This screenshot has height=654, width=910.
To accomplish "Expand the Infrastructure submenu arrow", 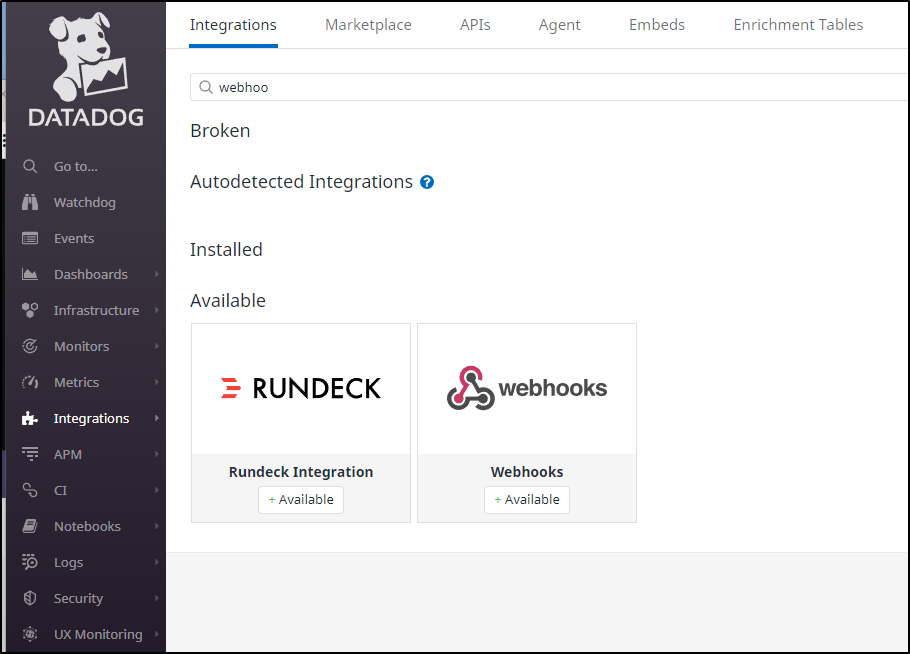I will pyautogui.click(x=157, y=310).
